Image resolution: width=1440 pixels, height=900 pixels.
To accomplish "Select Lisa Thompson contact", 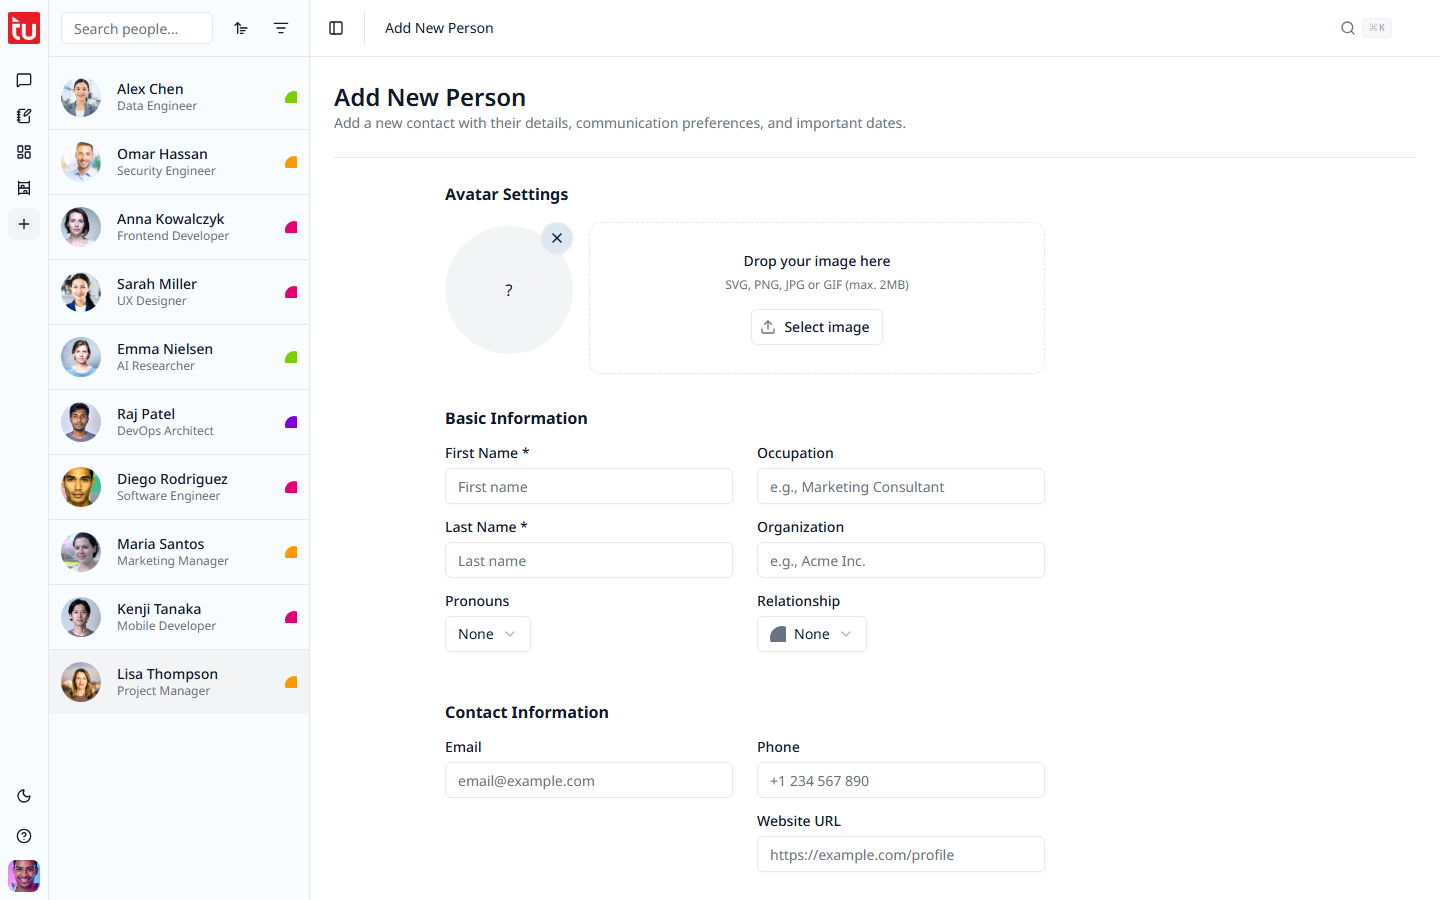I will [x=179, y=682].
